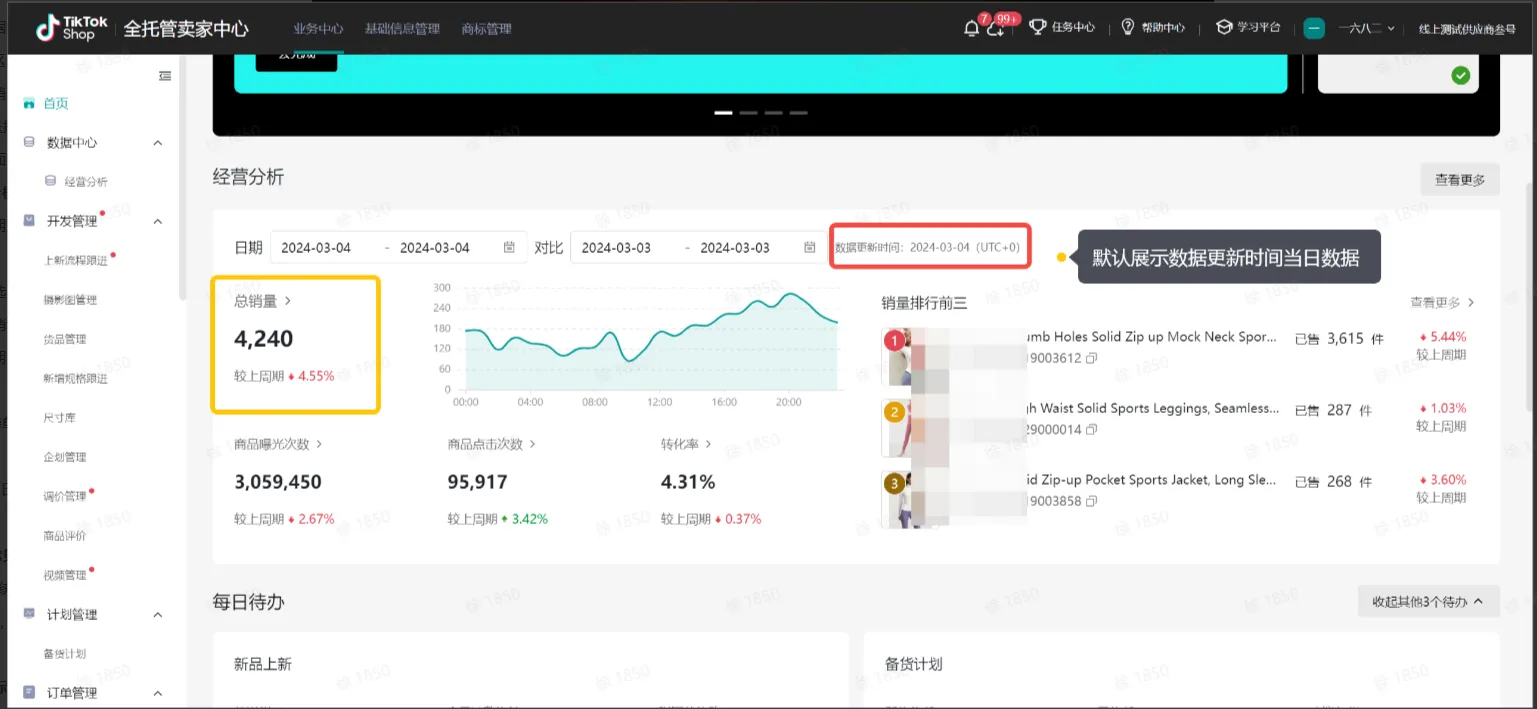
Task: Switch to 商标管理 tab
Action: tap(487, 29)
